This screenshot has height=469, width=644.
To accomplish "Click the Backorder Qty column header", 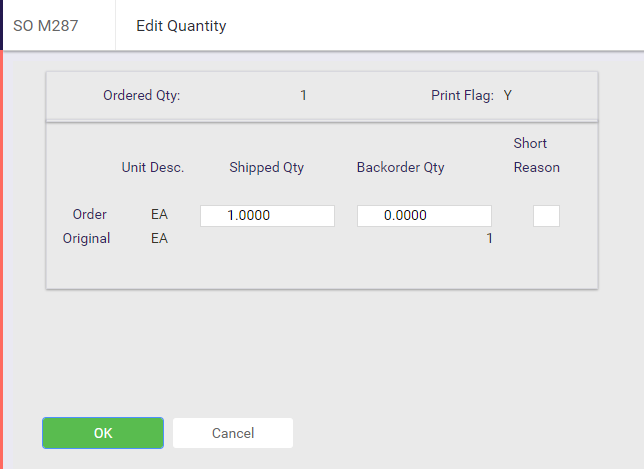I will click(400, 168).
